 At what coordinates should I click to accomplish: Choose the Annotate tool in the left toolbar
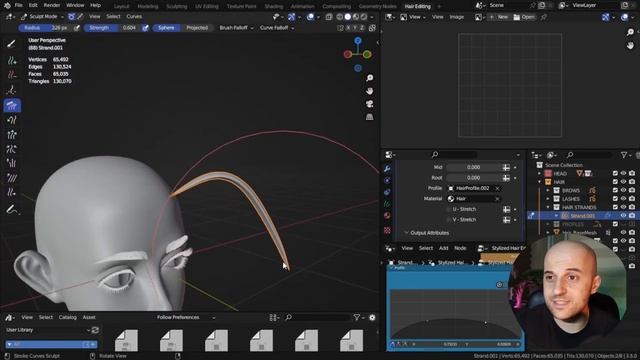click(12, 210)
